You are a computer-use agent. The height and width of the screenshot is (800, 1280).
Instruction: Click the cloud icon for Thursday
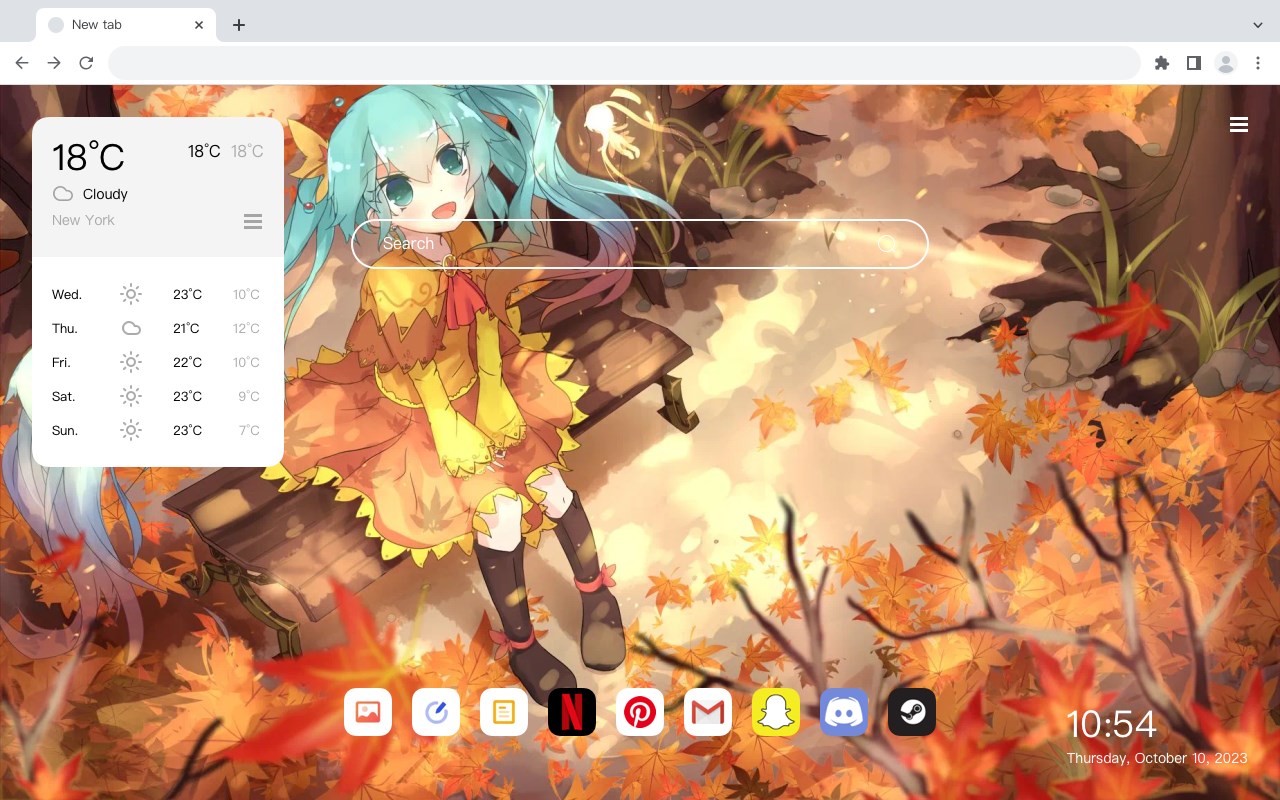click(131, 328)
